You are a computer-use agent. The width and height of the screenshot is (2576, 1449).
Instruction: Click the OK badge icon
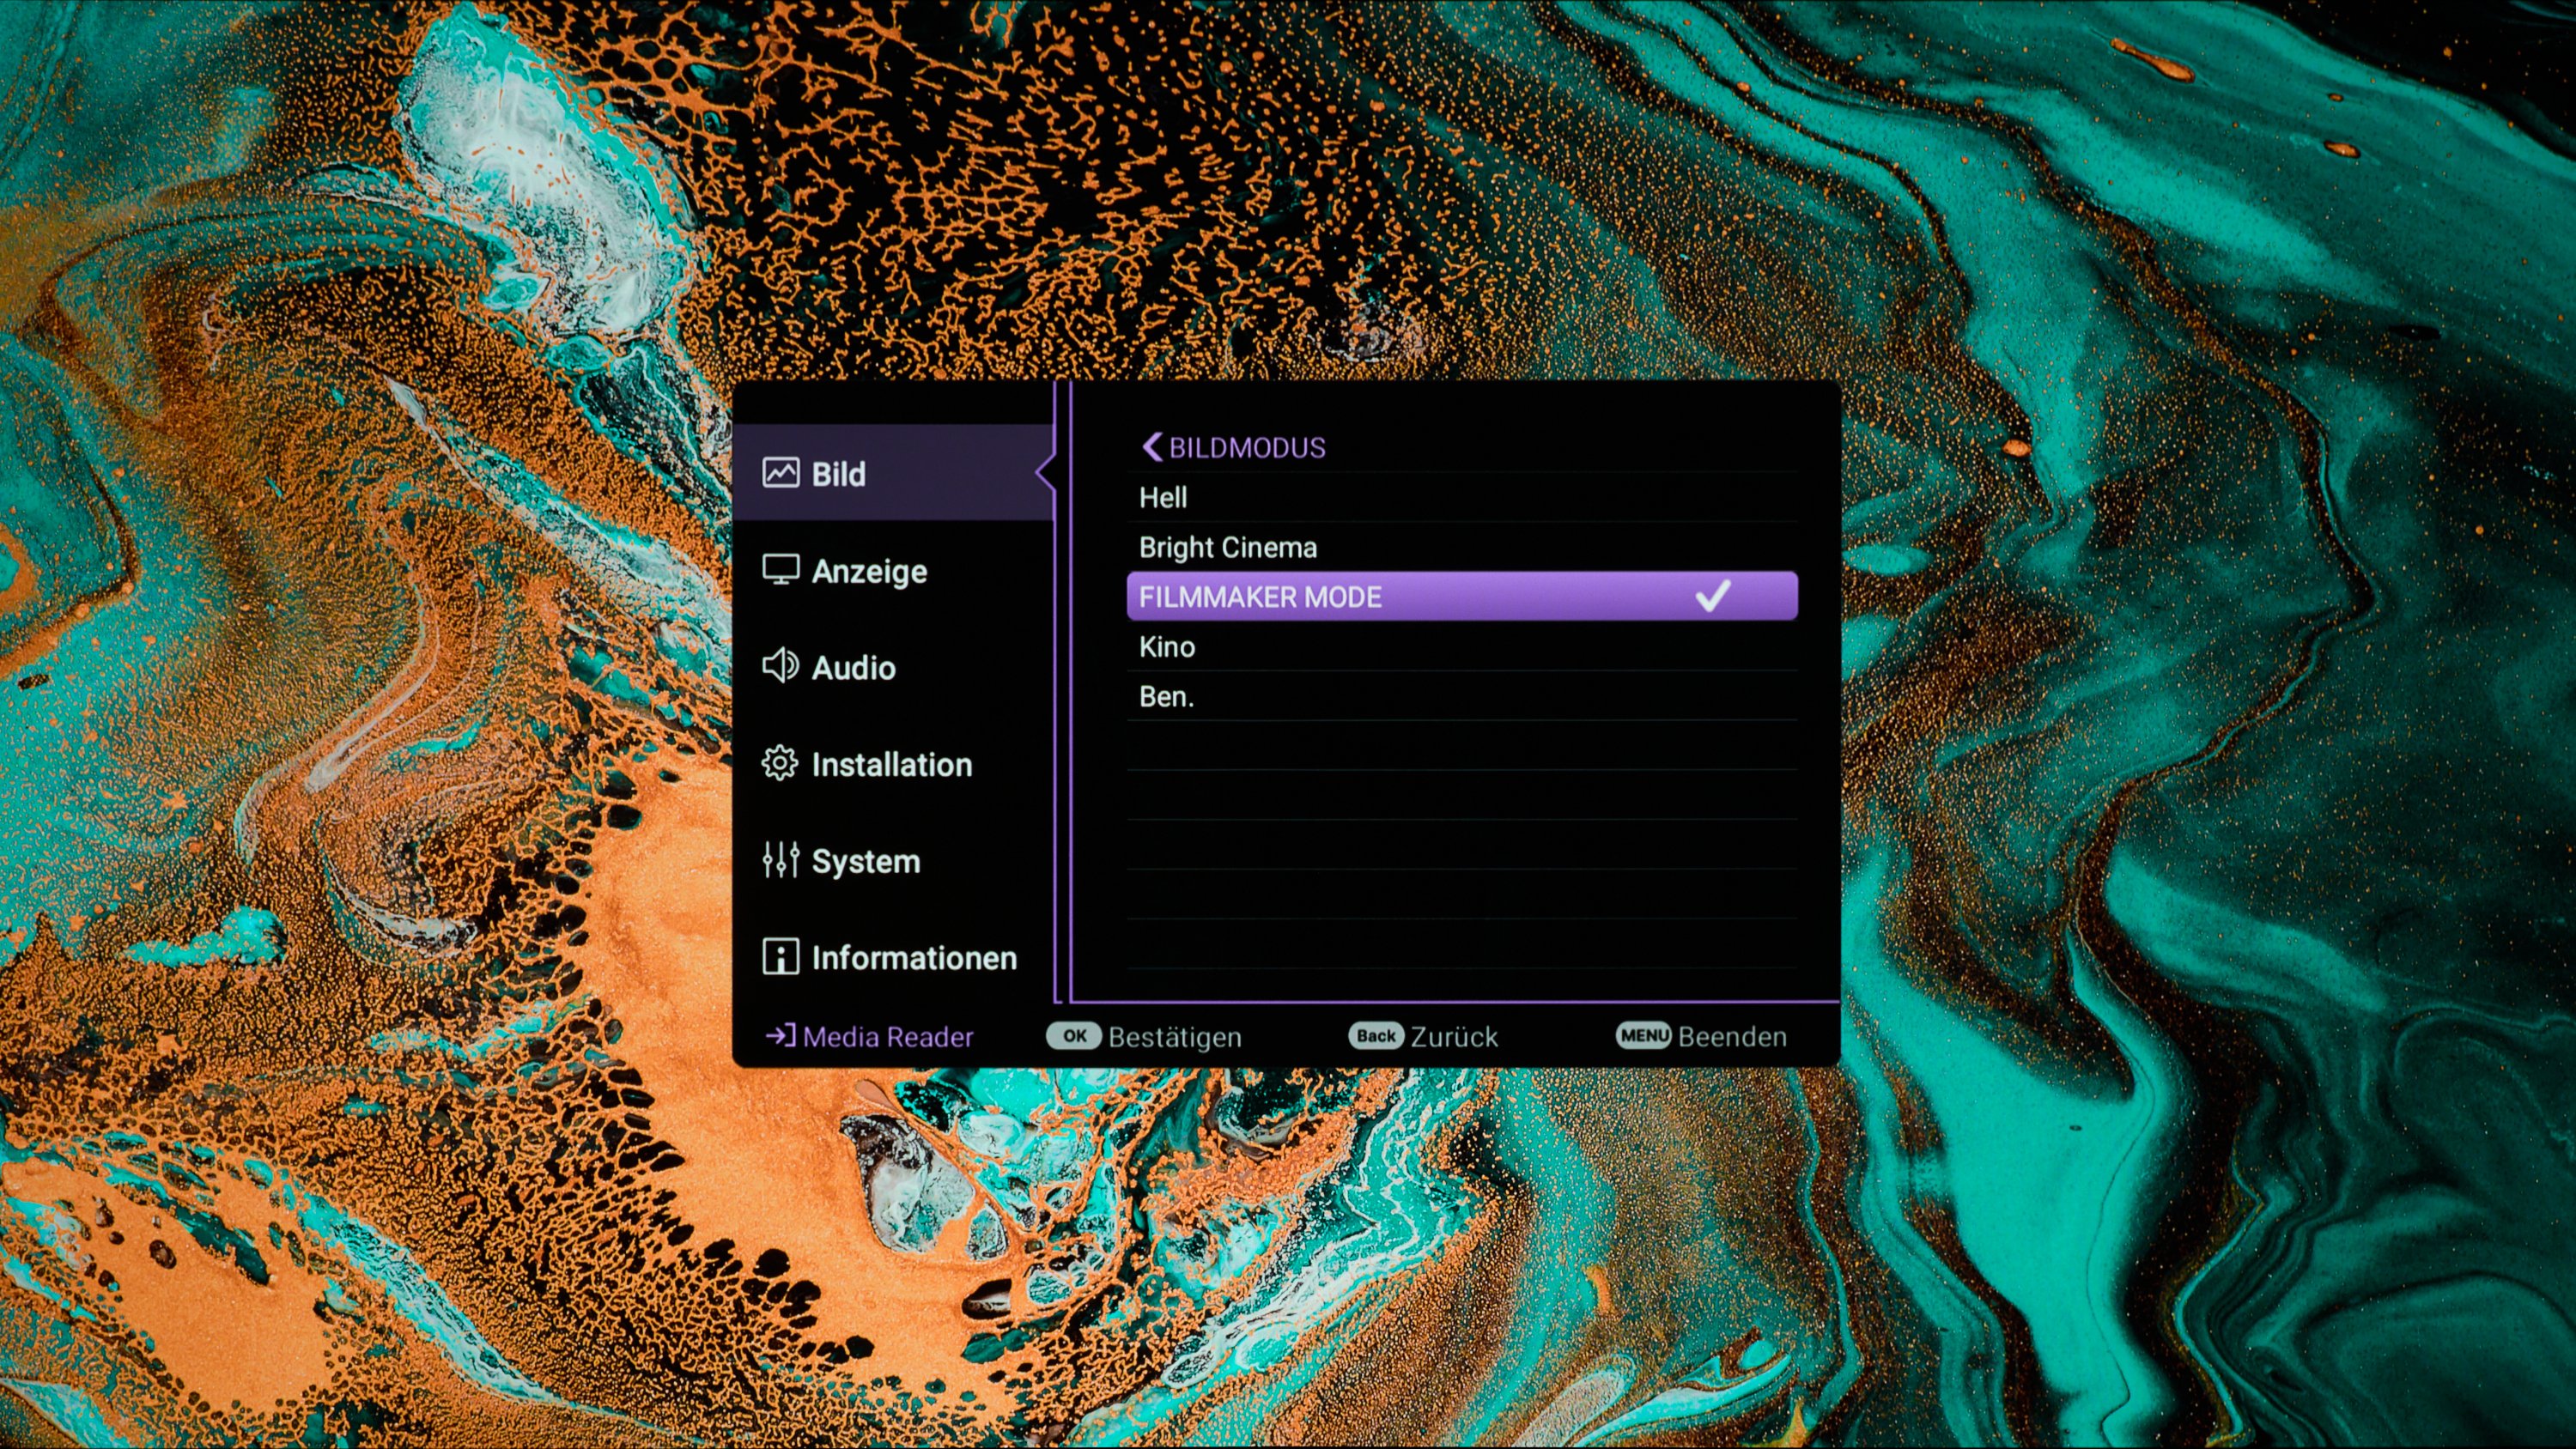click(1073, 1036)
